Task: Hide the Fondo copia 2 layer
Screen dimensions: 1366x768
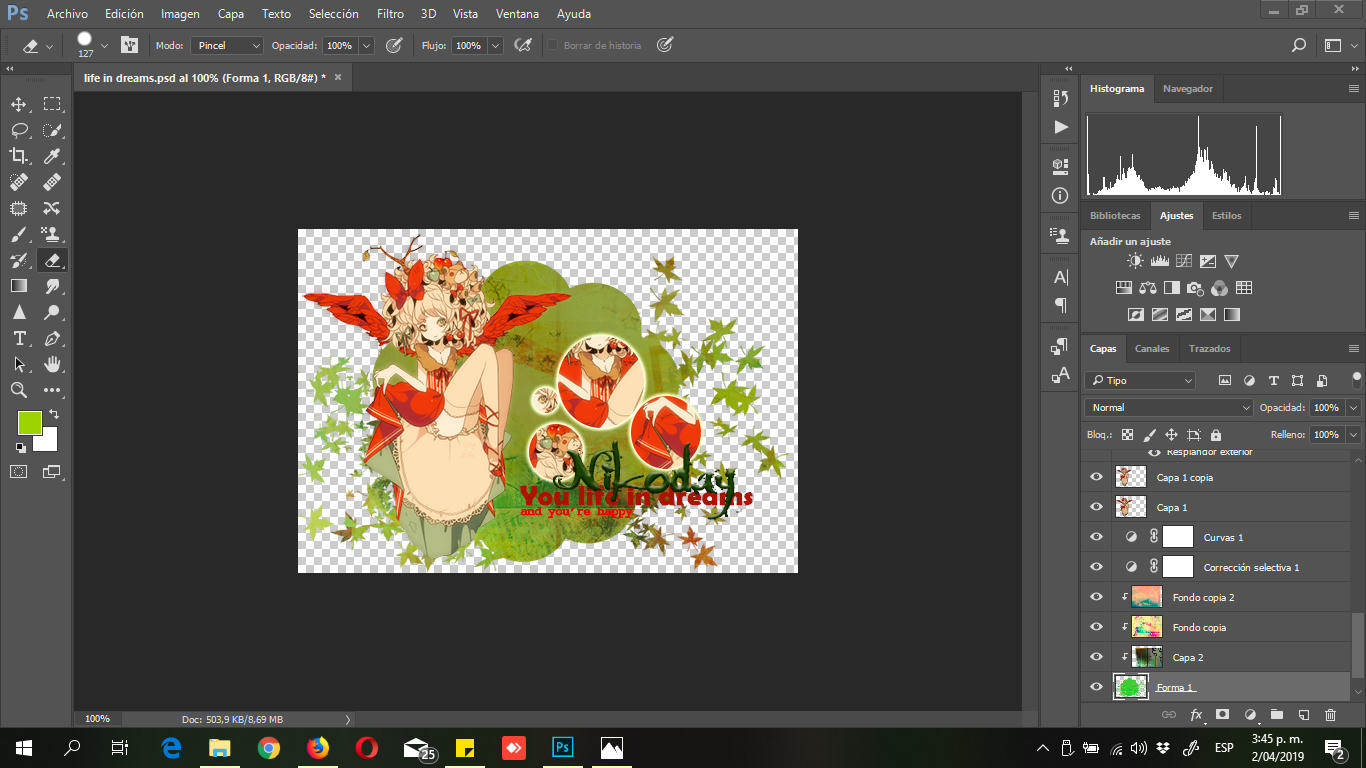Action: tap(1096, 597)
